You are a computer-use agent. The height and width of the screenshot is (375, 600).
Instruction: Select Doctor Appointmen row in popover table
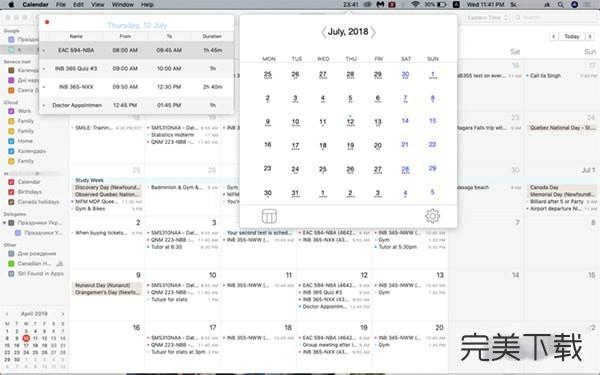(x=136, y=105)
